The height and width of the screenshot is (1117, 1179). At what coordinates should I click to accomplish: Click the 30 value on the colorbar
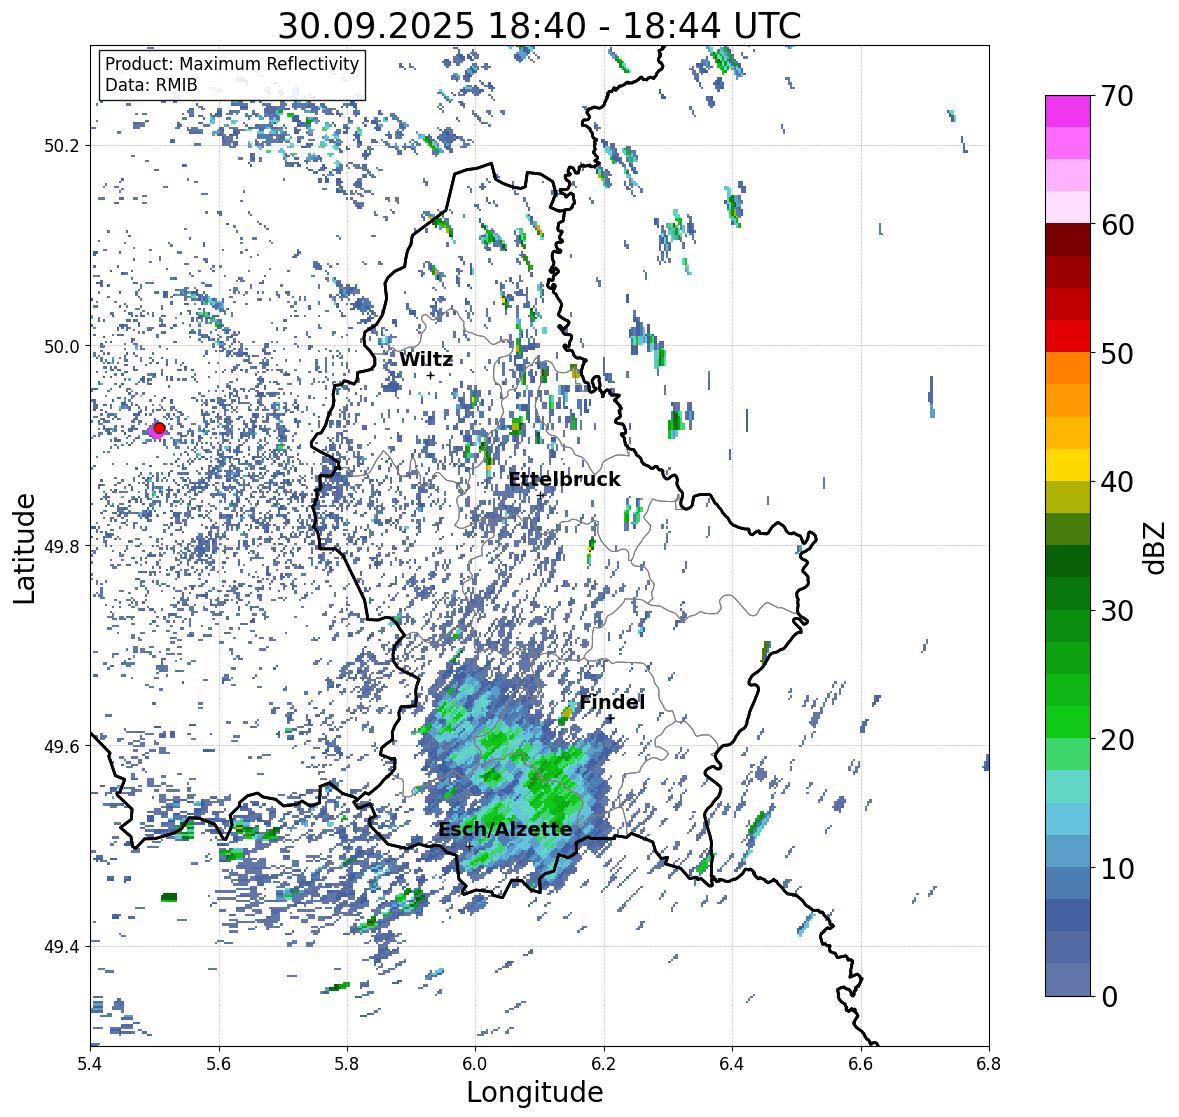[x=1117, y=611]
